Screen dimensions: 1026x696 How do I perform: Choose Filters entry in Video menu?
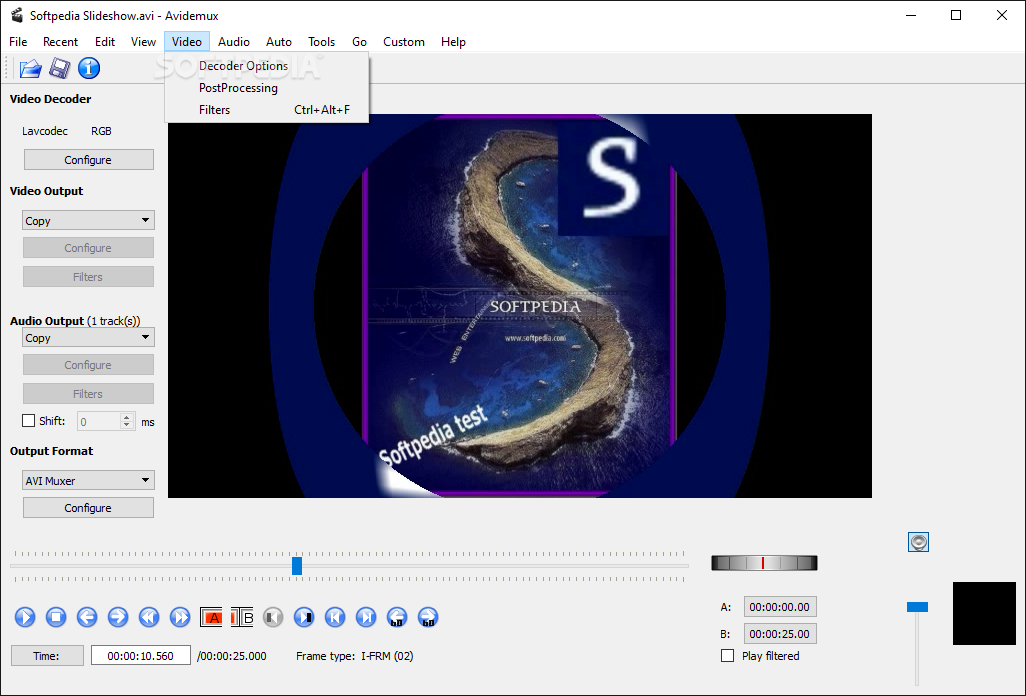[266, 110]
